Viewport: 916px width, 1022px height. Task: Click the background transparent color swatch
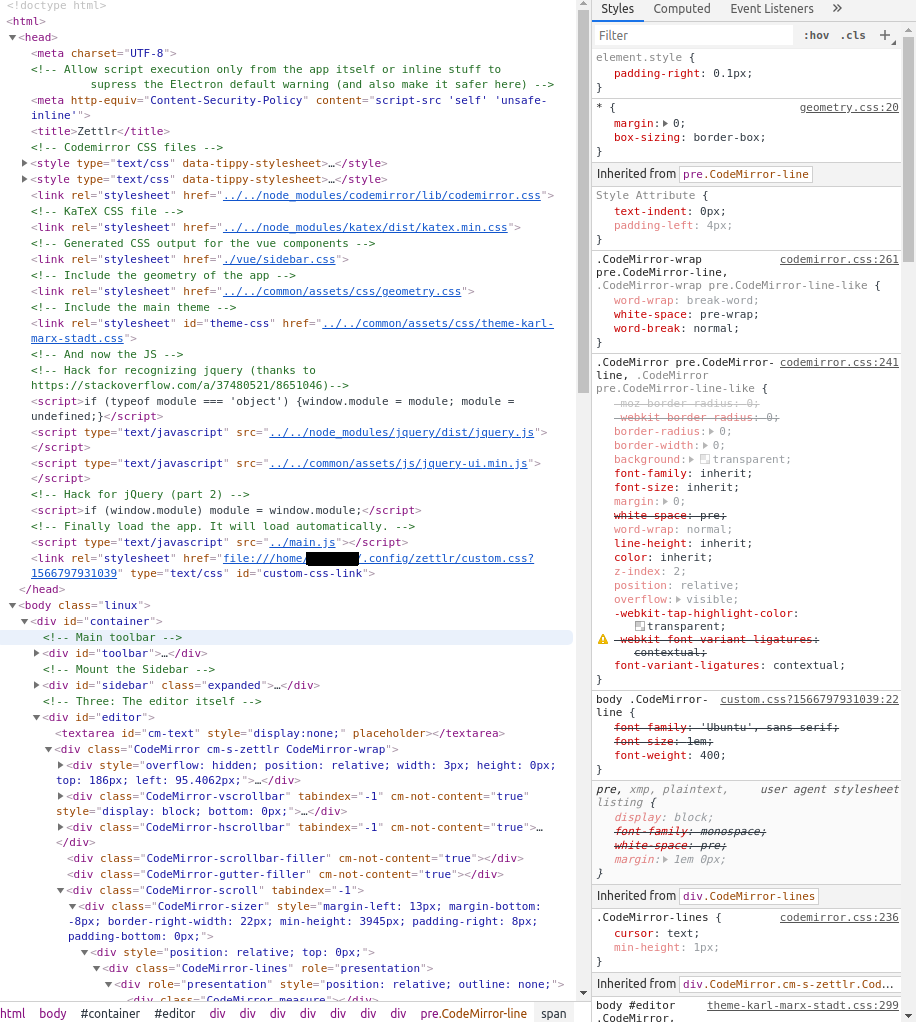[705, 460]
